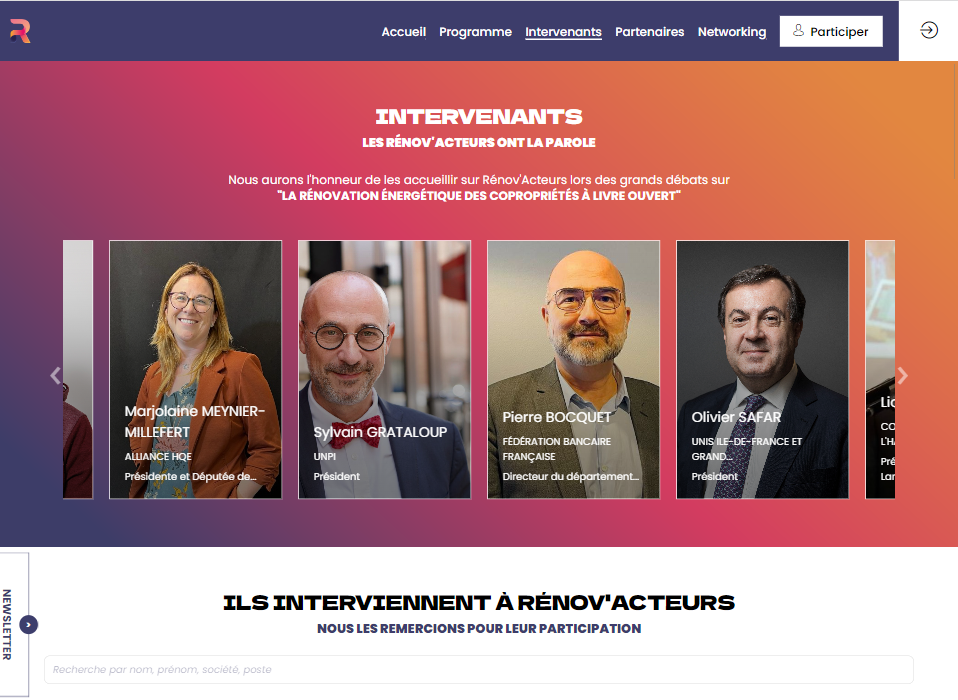Select the Intervenants menu item
This screenshot has width=958, height=700.
pos(563,32)
